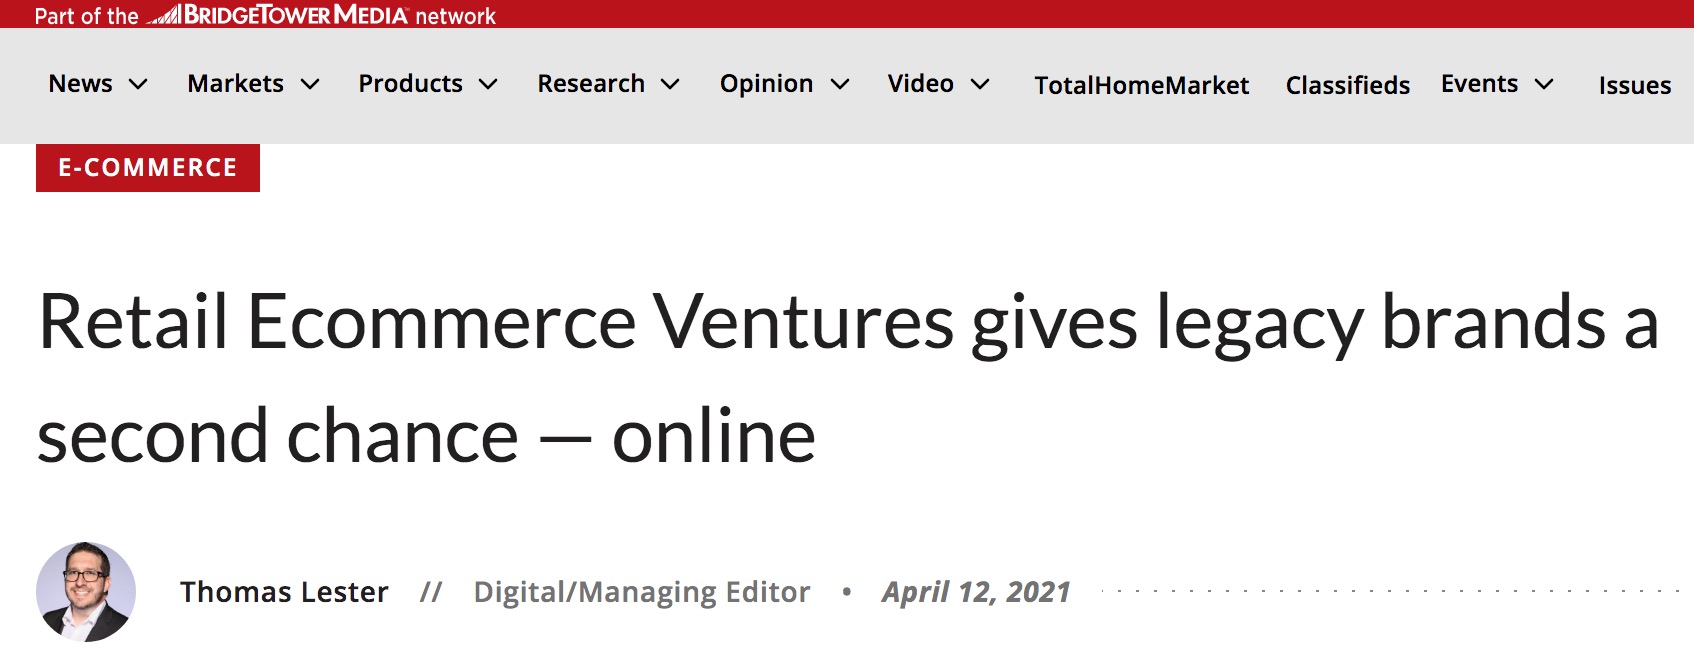Expand the Markets dropdown chevron

311,84
